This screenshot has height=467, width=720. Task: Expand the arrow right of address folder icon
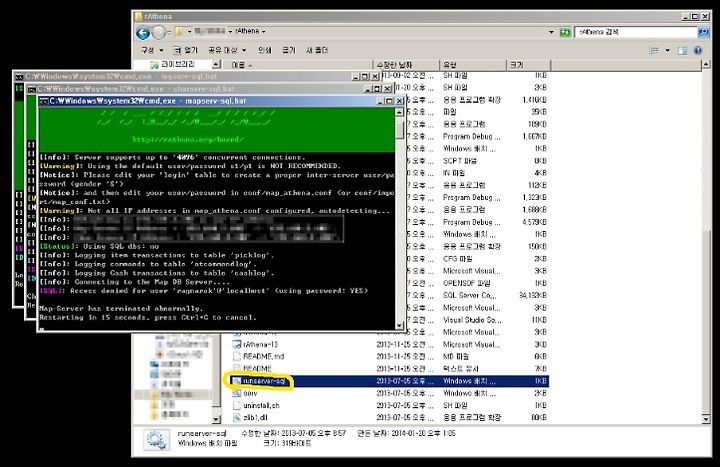tap(189, 31)
